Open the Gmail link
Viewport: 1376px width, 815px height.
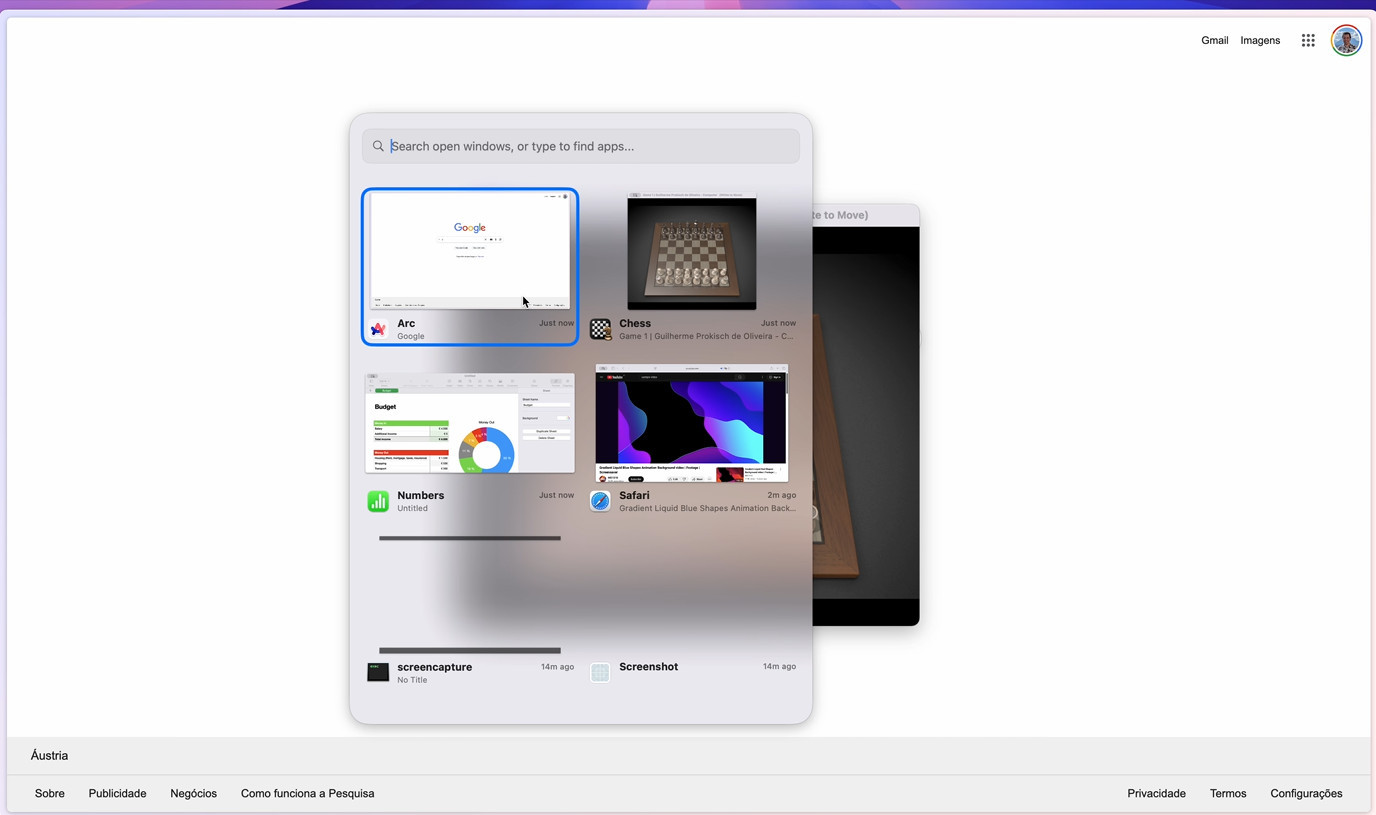point(1215,40)
